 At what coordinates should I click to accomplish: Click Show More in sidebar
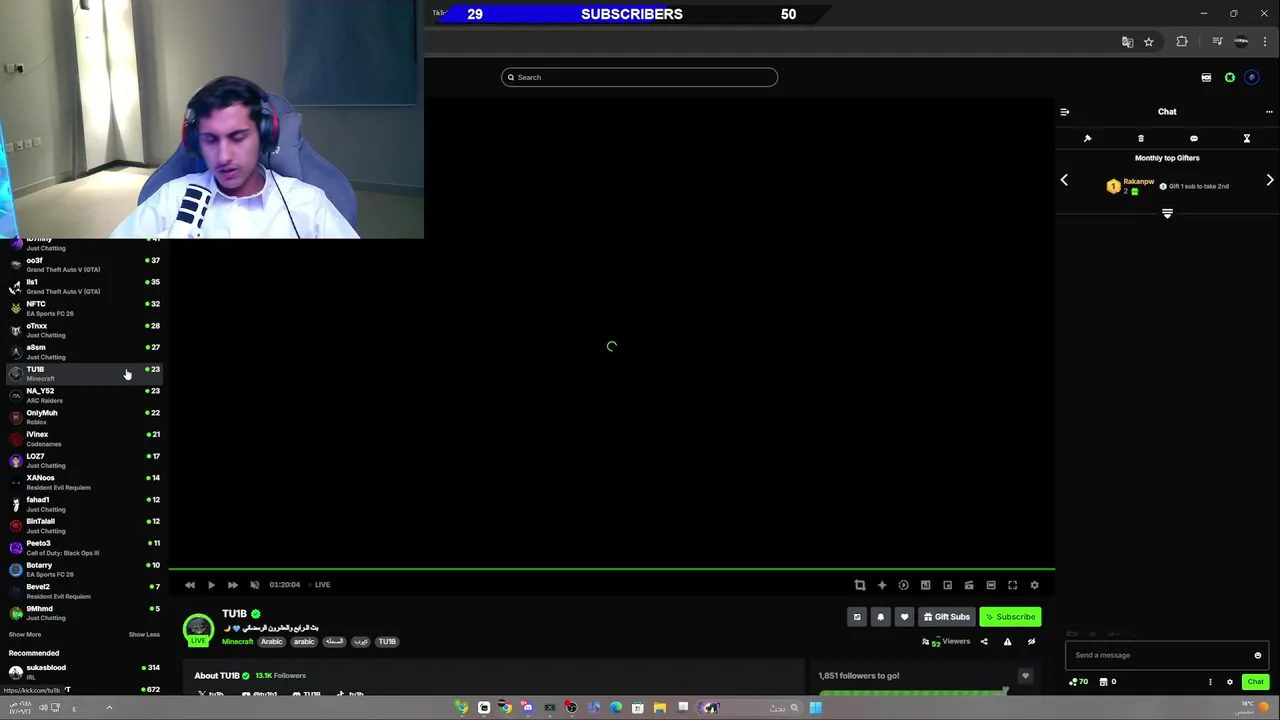coord(25,634)
